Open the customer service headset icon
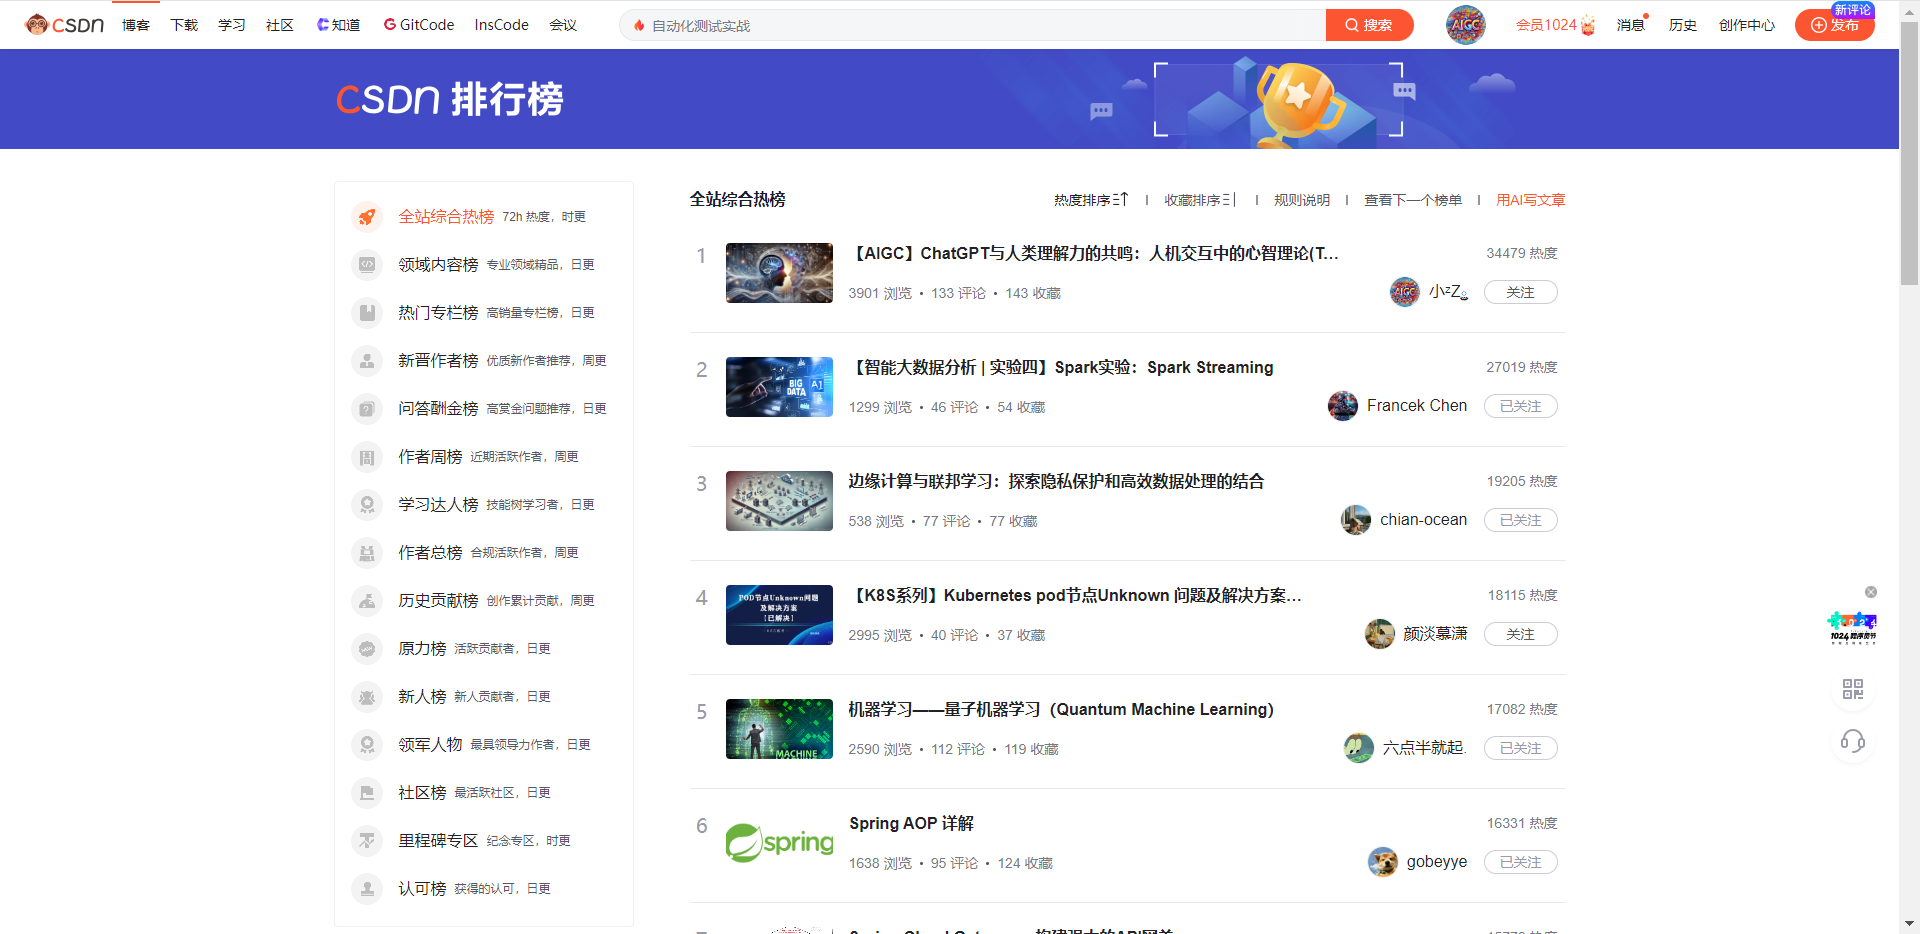 (1852, 741)
